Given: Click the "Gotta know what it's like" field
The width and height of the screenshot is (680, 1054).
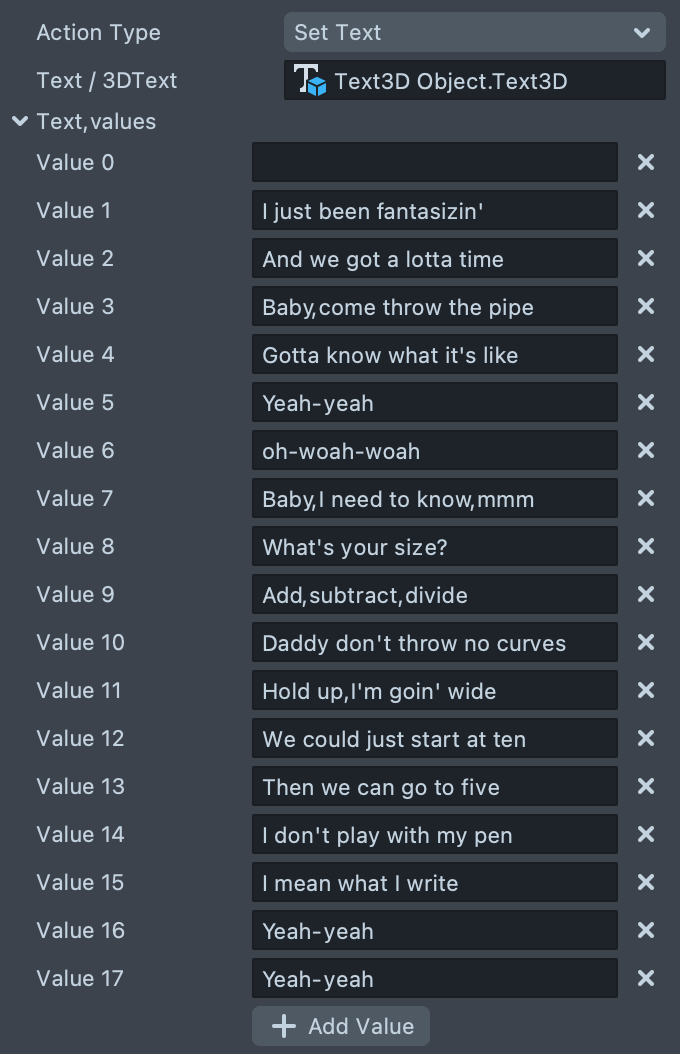Looking at the screenshot, I should tap(434, 355).
